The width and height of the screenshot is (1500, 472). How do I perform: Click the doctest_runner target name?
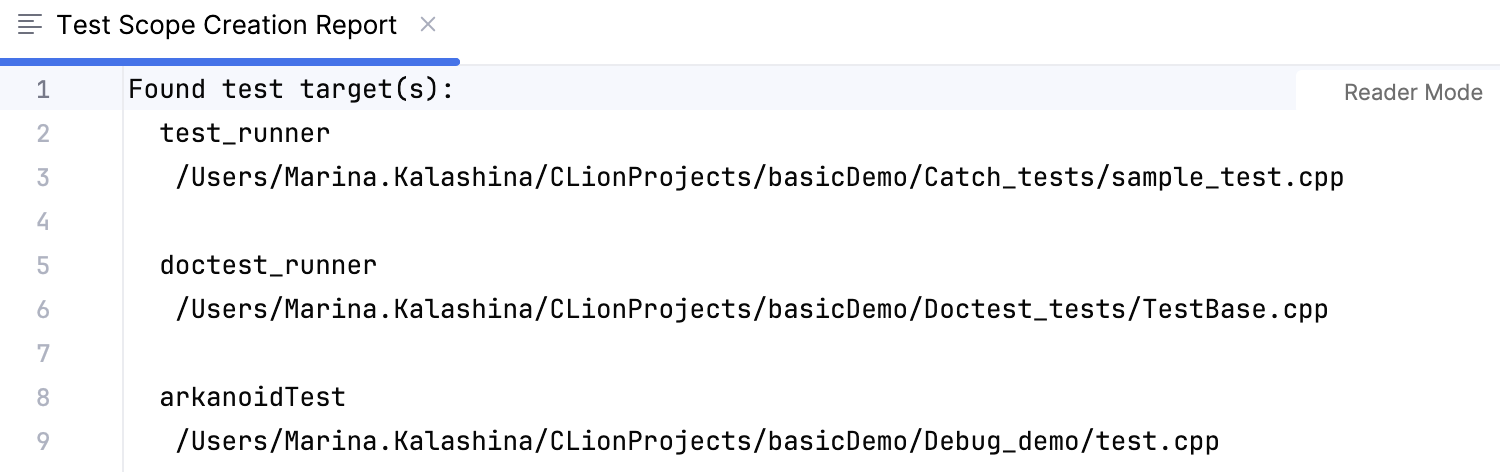(x=268, y=266)
